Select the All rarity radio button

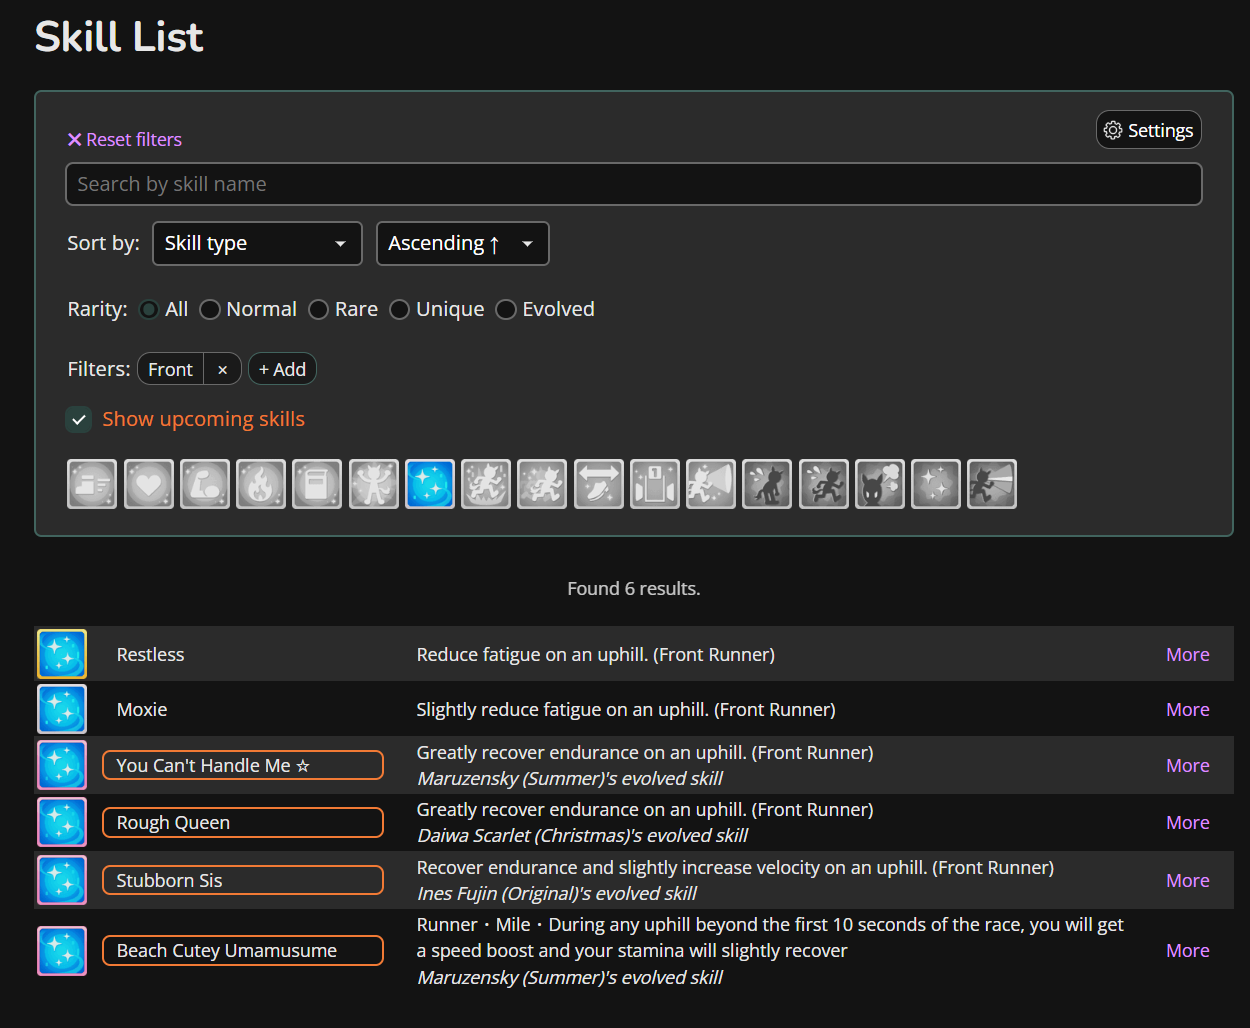[x=149, y=309]
